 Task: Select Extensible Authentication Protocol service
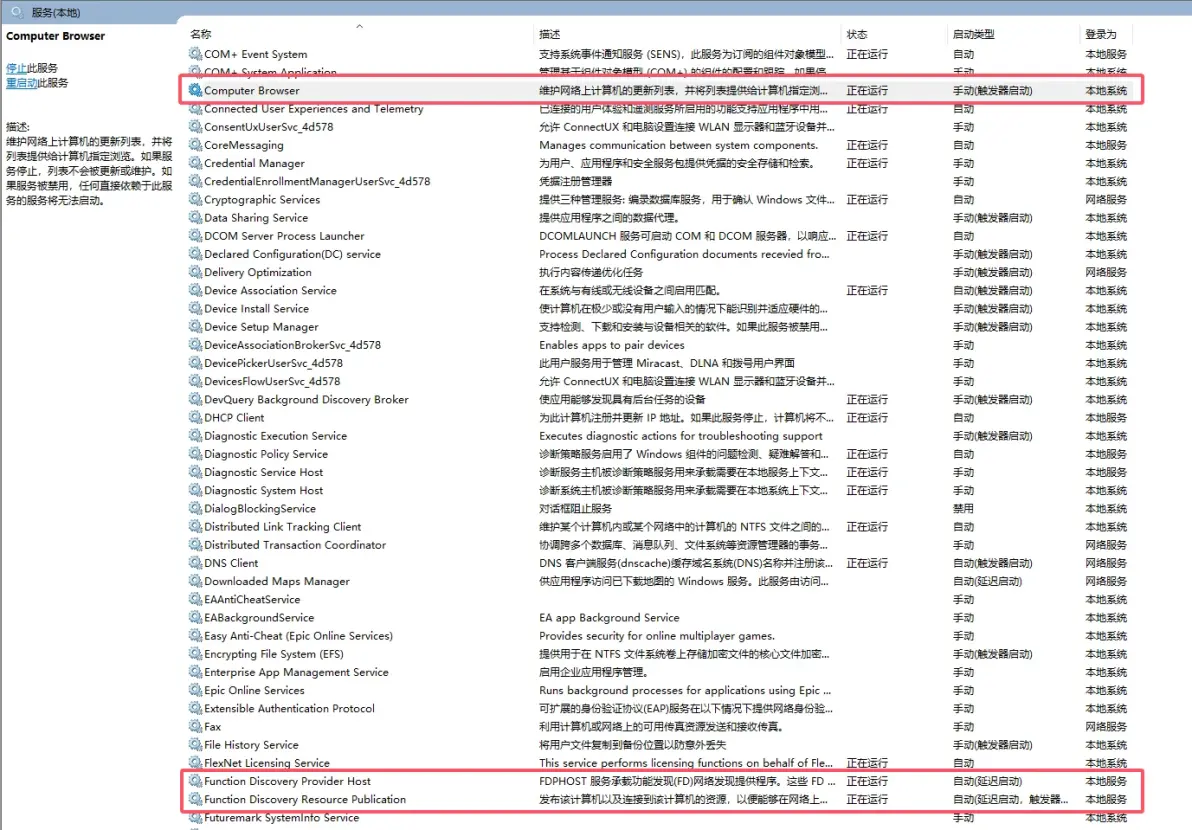[x=659, y=708]
